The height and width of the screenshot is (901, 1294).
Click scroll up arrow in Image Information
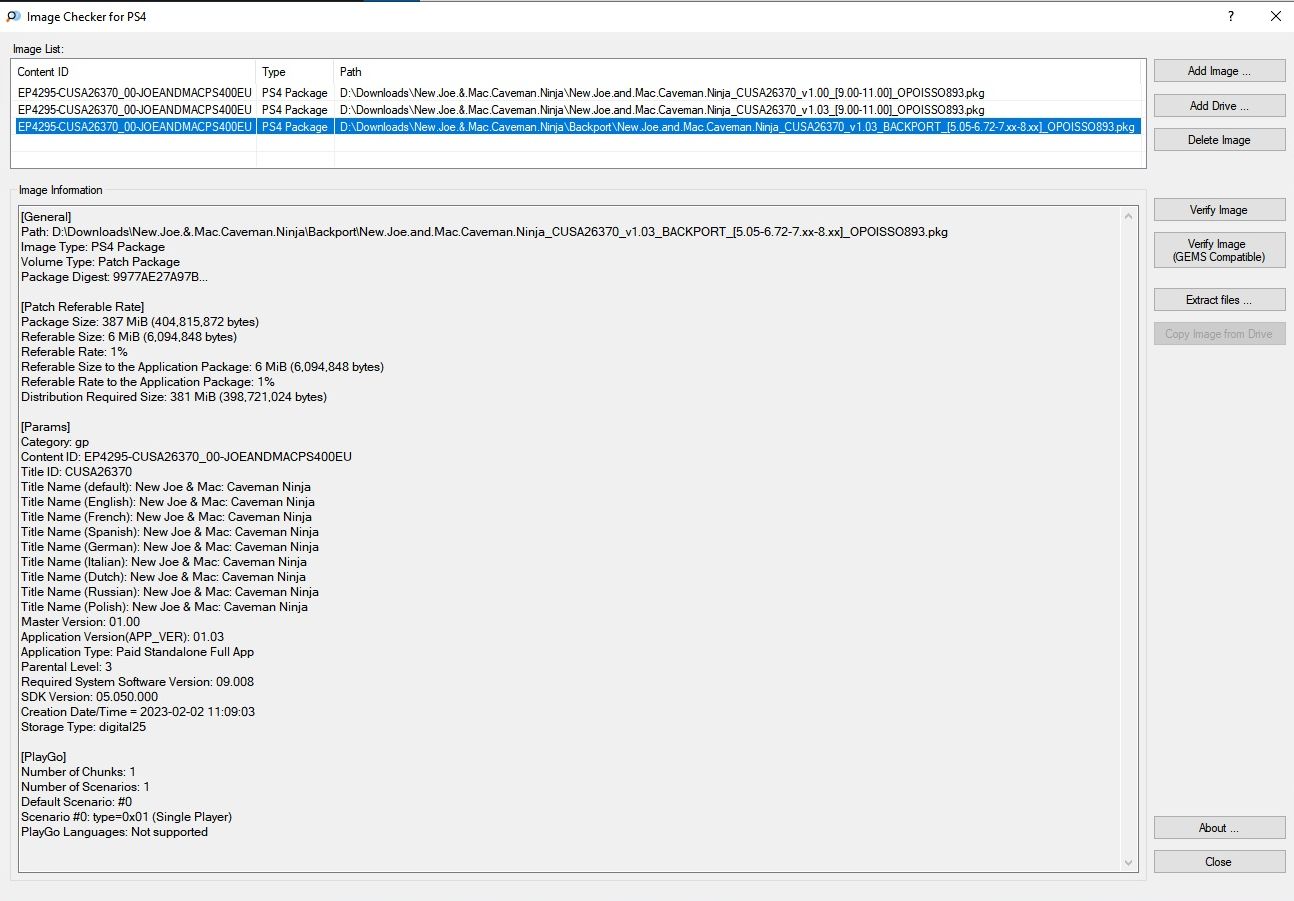tap(1130, 216)
